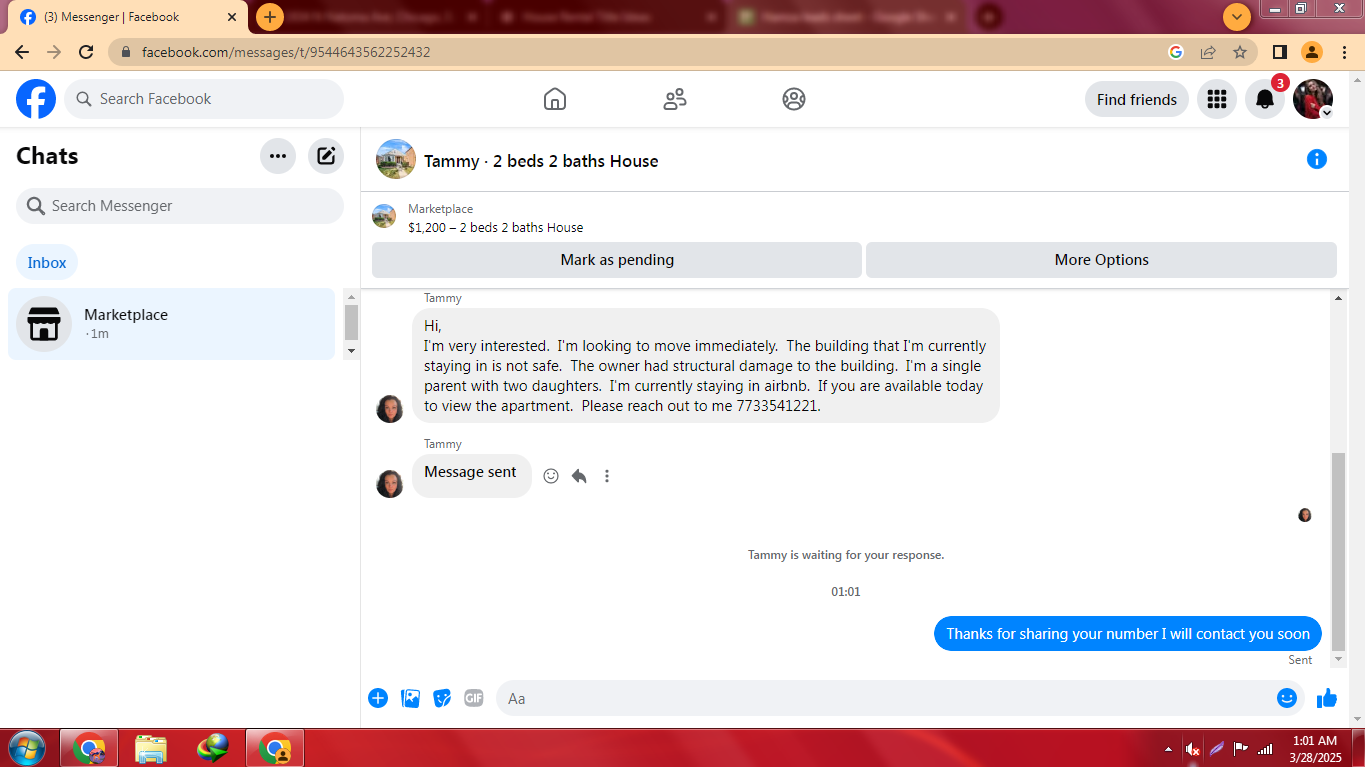
Task: Click the Tammy · 2 beds 2 baths House header
Action: (x=541, y=161)
